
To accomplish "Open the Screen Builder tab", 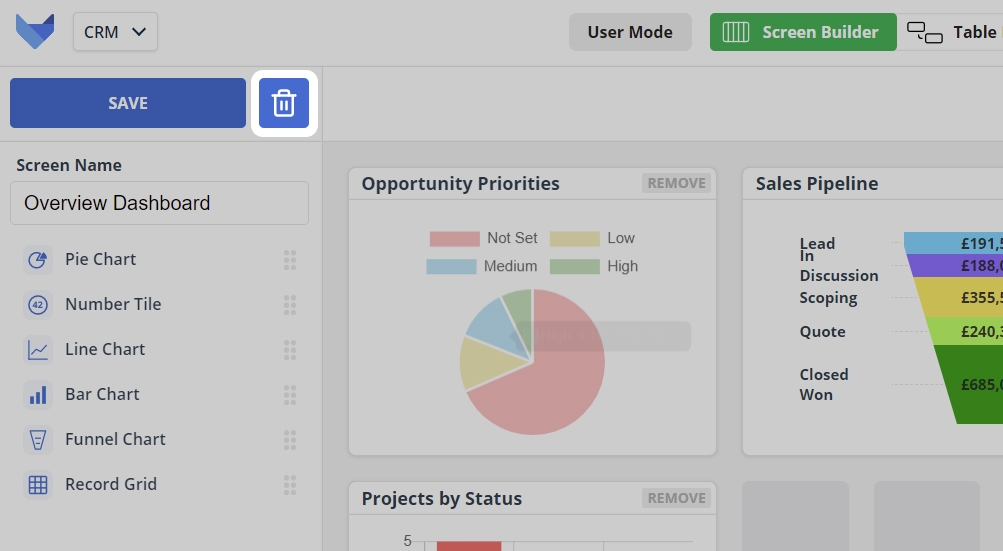I will pos(803,32).
